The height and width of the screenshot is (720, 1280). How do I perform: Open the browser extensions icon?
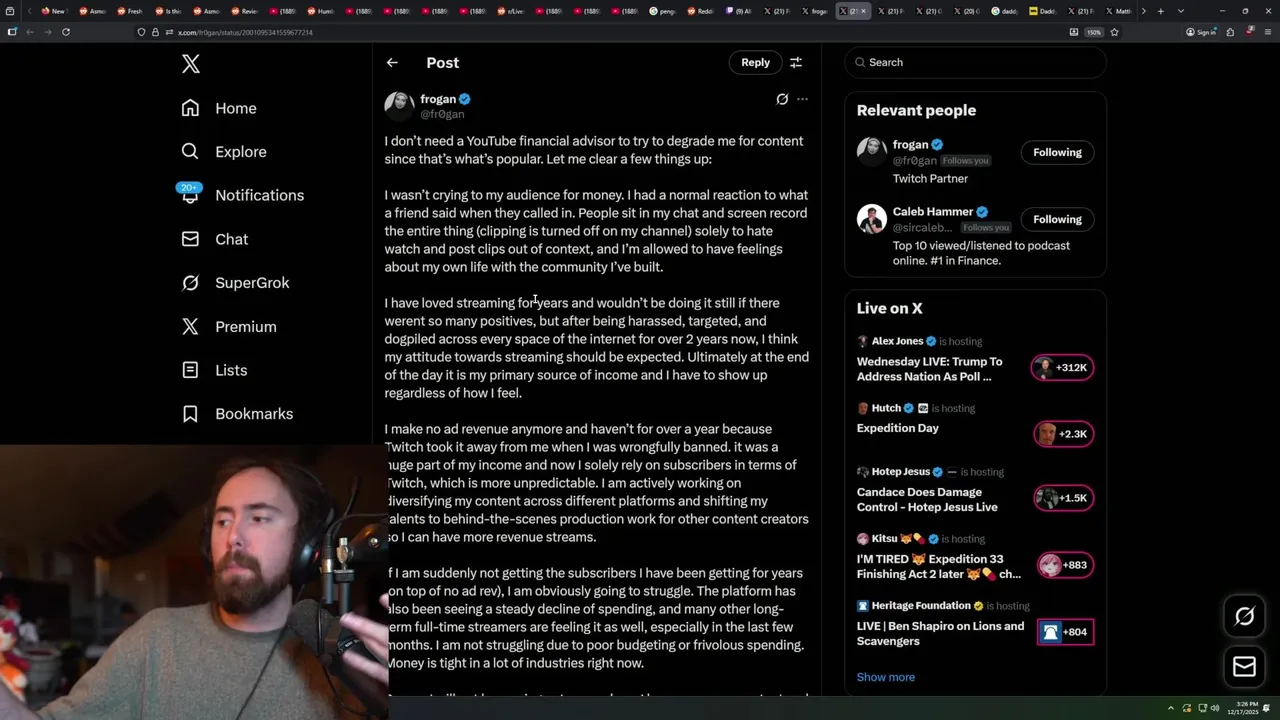[1230, 32]
